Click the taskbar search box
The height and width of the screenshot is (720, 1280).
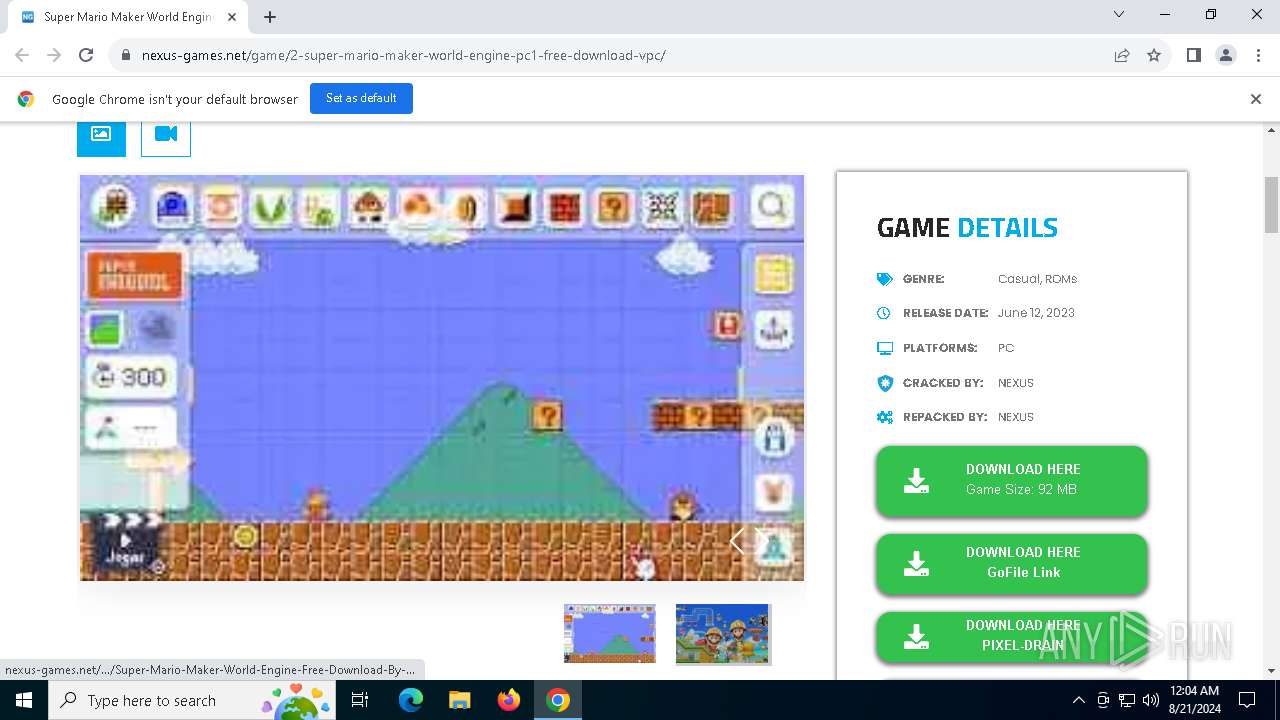[193, 700]
